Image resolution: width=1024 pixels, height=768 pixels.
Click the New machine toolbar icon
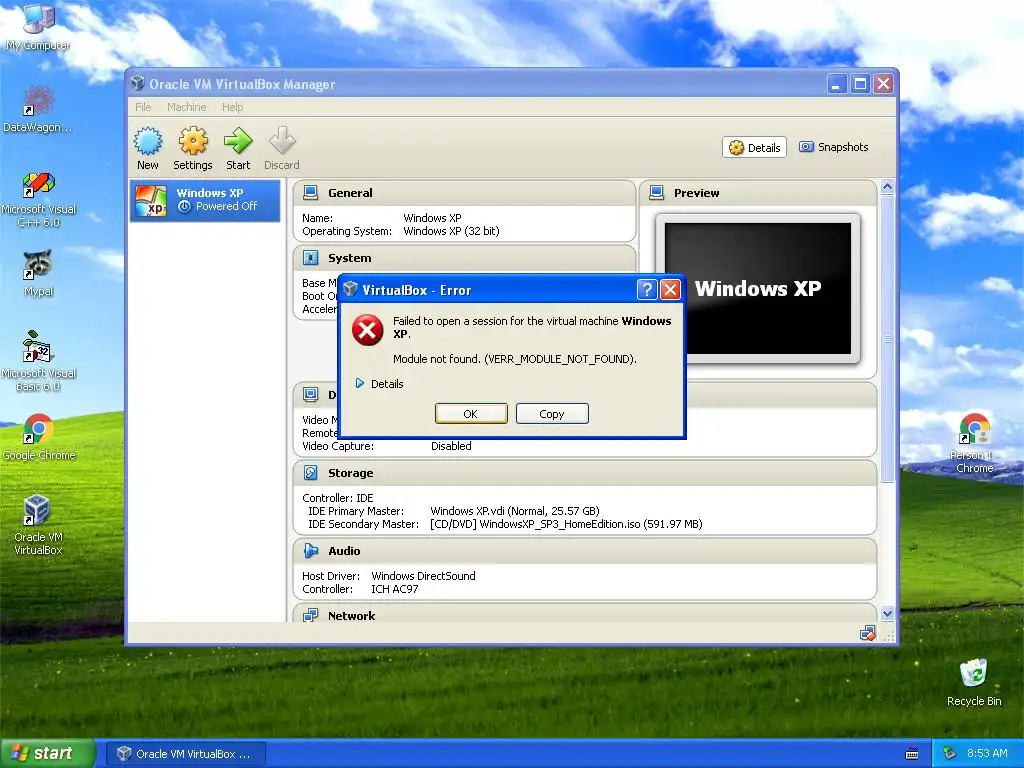pyautogui.click(x=148, y=141)
